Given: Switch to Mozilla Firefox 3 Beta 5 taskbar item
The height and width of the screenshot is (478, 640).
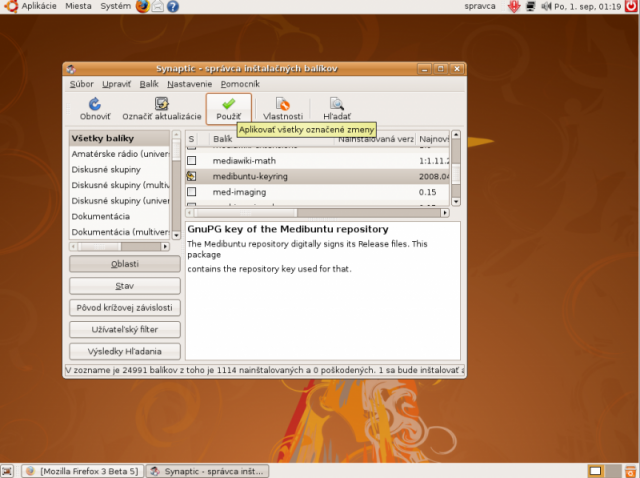Looking at the screenshot, I should [83, 471].
